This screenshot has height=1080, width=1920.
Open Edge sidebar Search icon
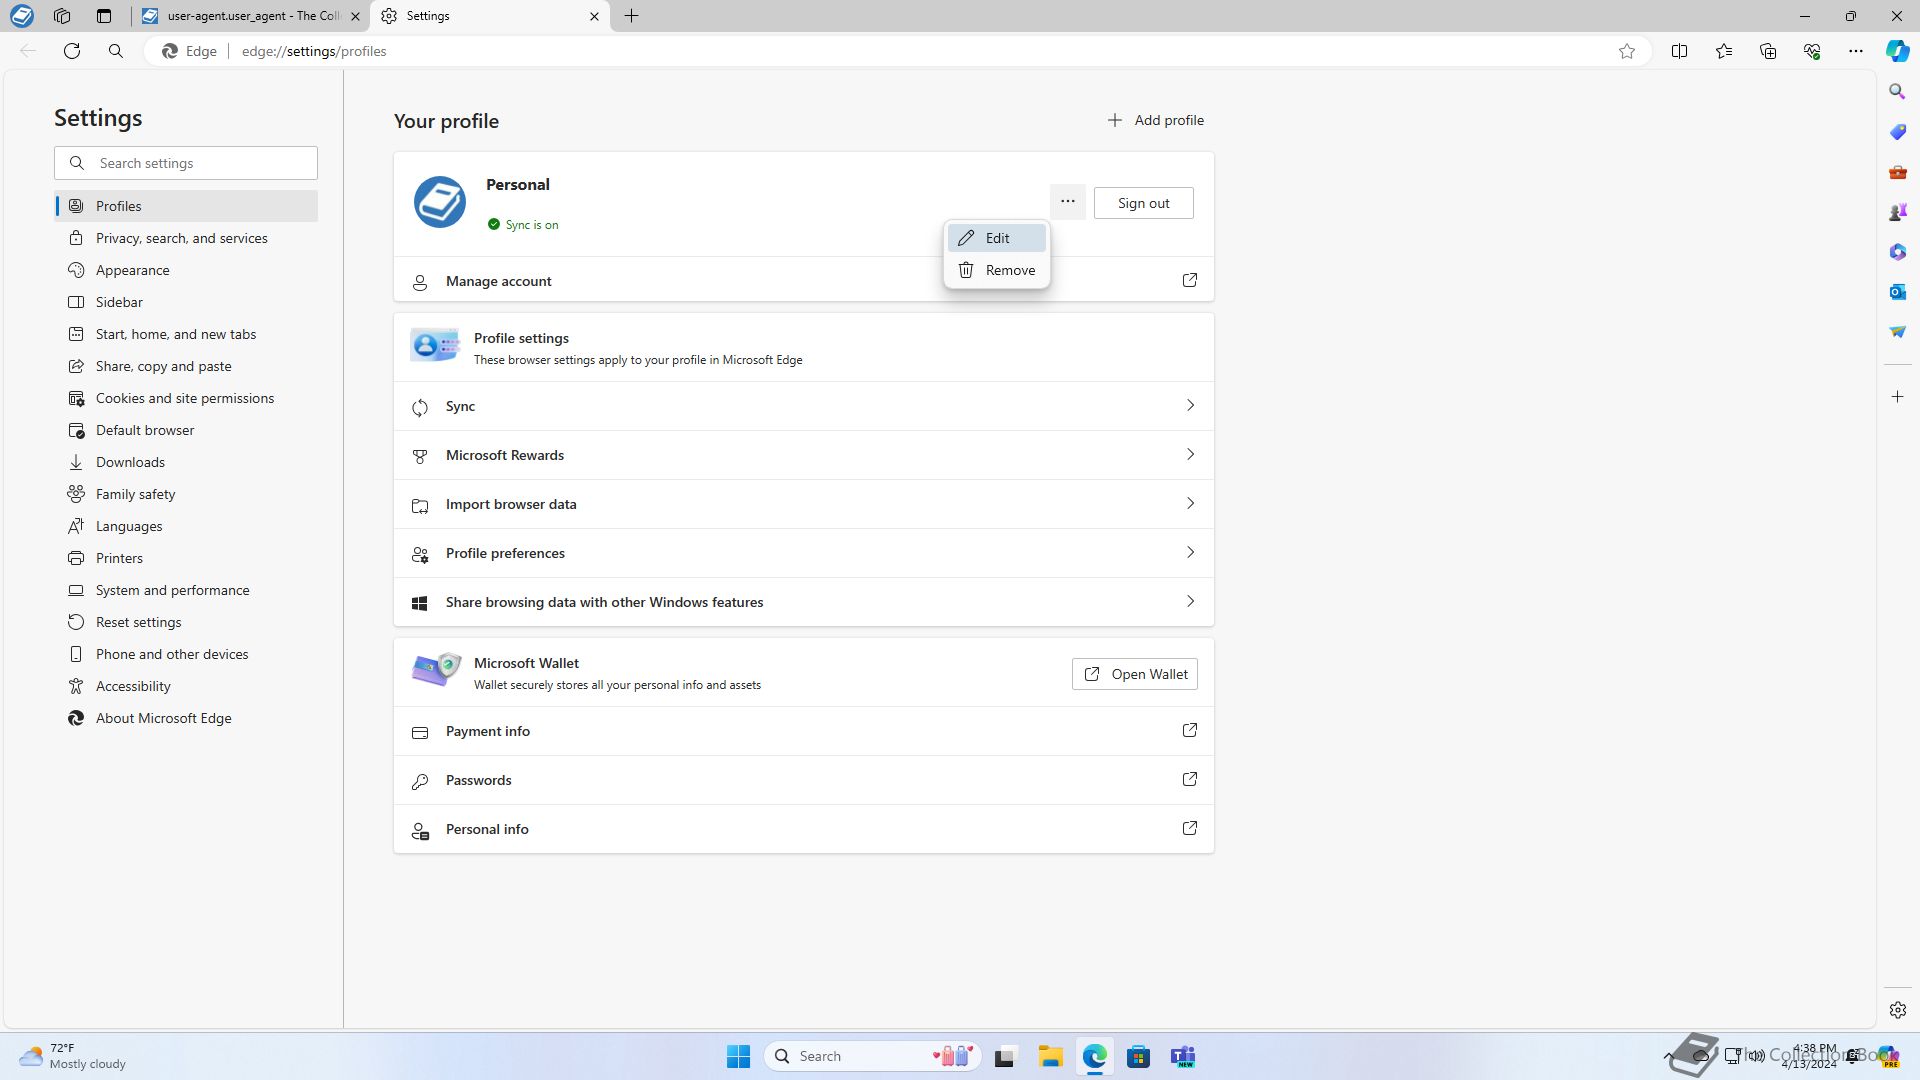coord(1897,92)
